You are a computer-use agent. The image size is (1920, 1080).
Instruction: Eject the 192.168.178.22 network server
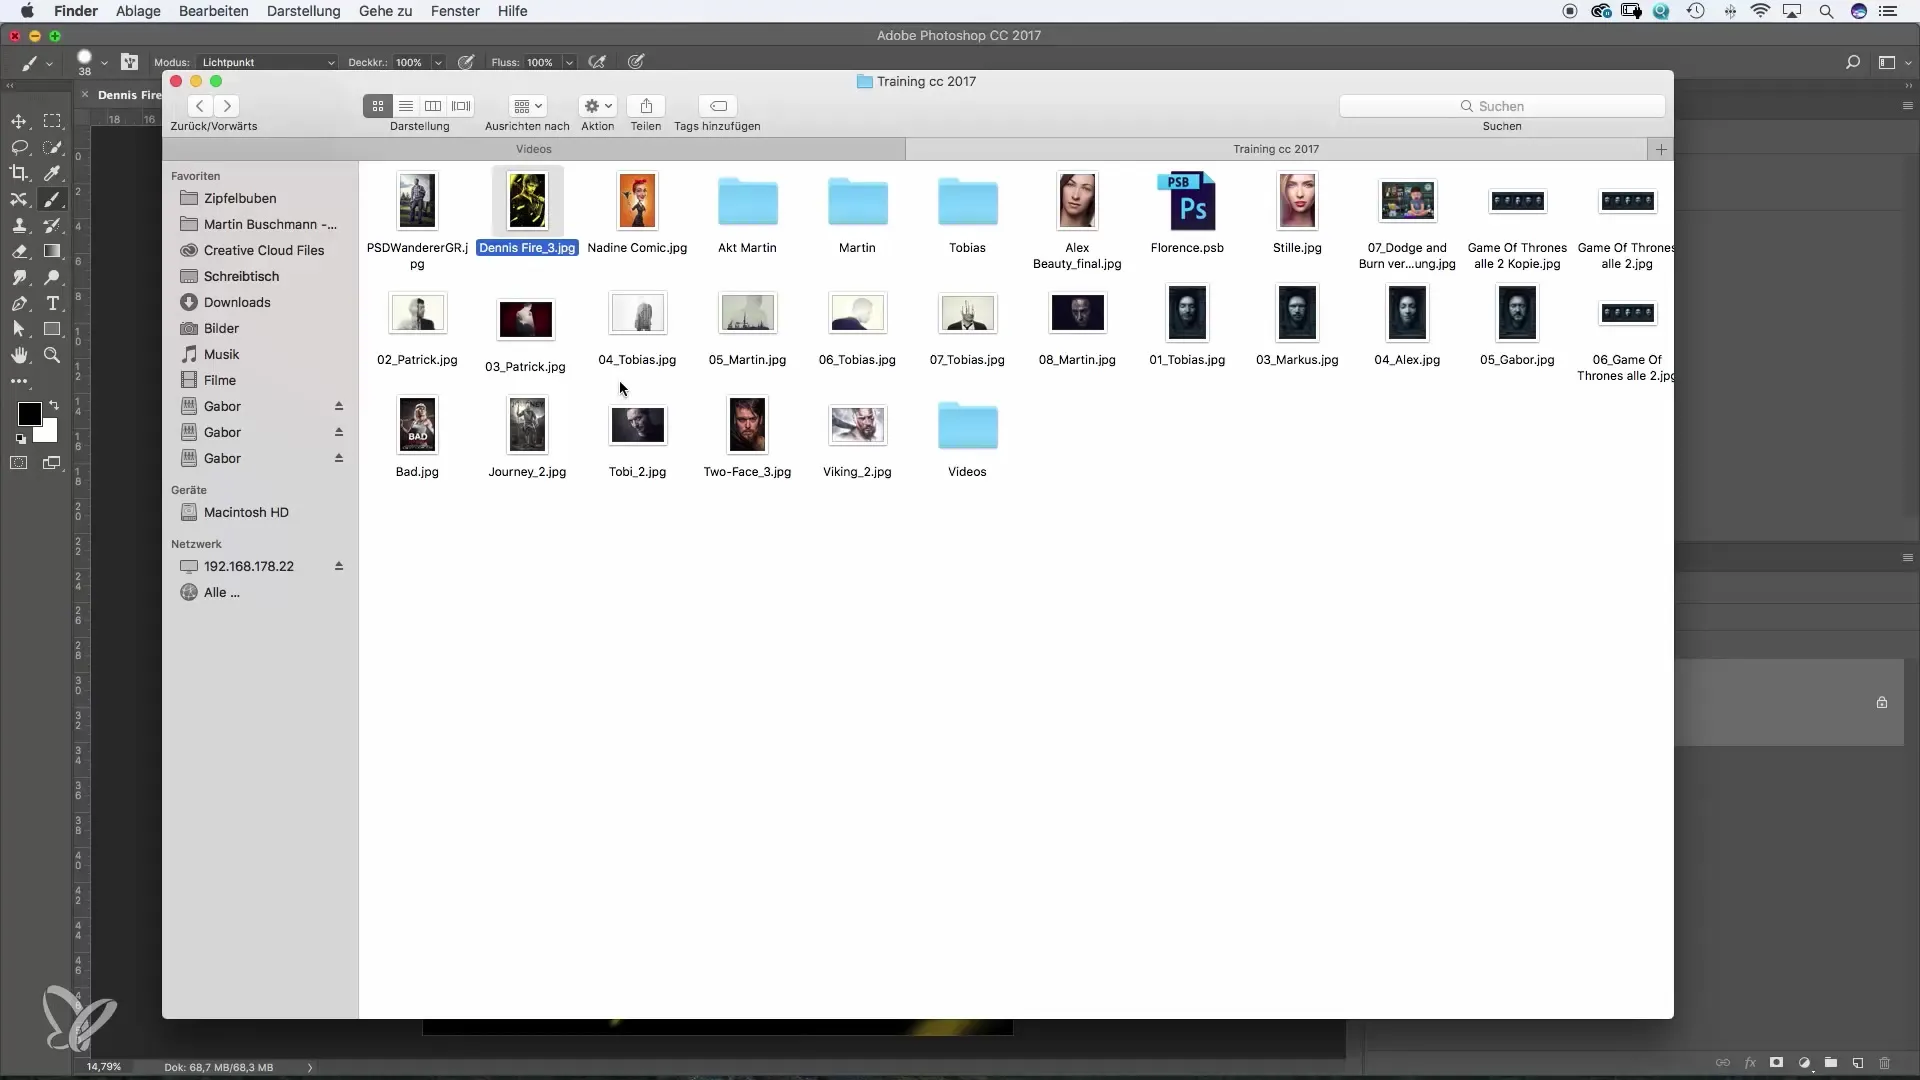(x=339, y=566)
